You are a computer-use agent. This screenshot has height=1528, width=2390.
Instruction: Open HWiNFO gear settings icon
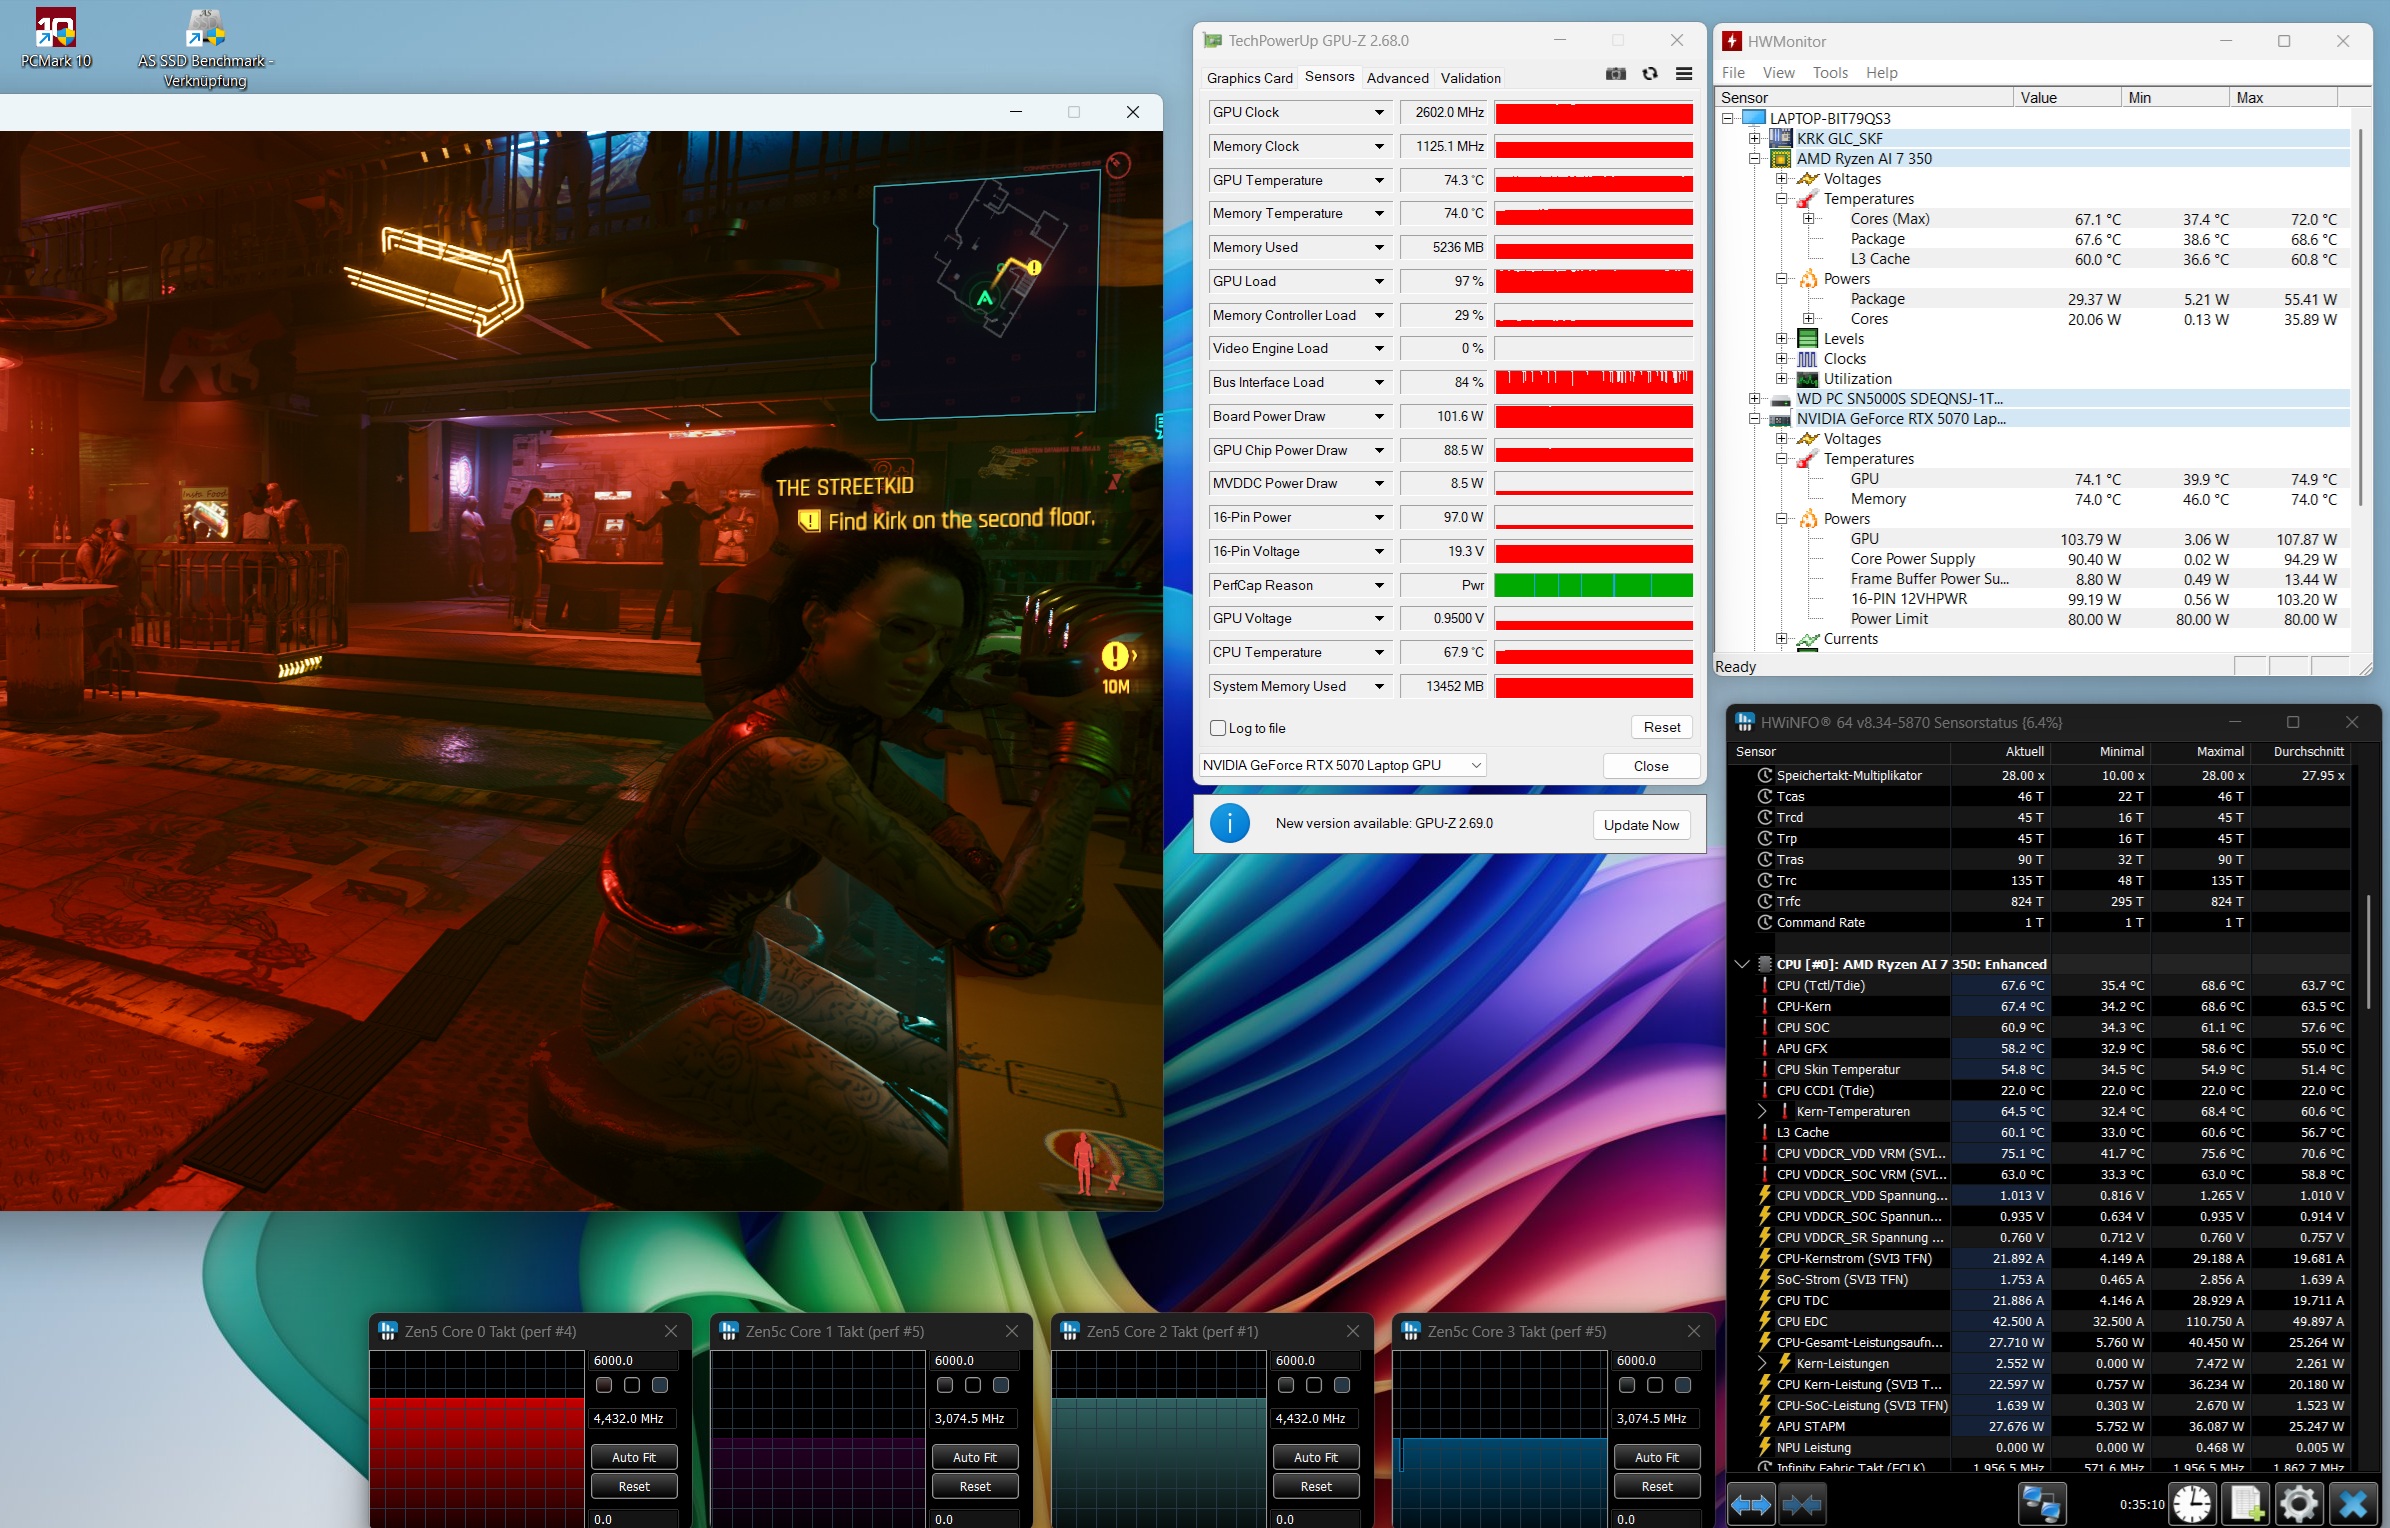[2299, 1504]
